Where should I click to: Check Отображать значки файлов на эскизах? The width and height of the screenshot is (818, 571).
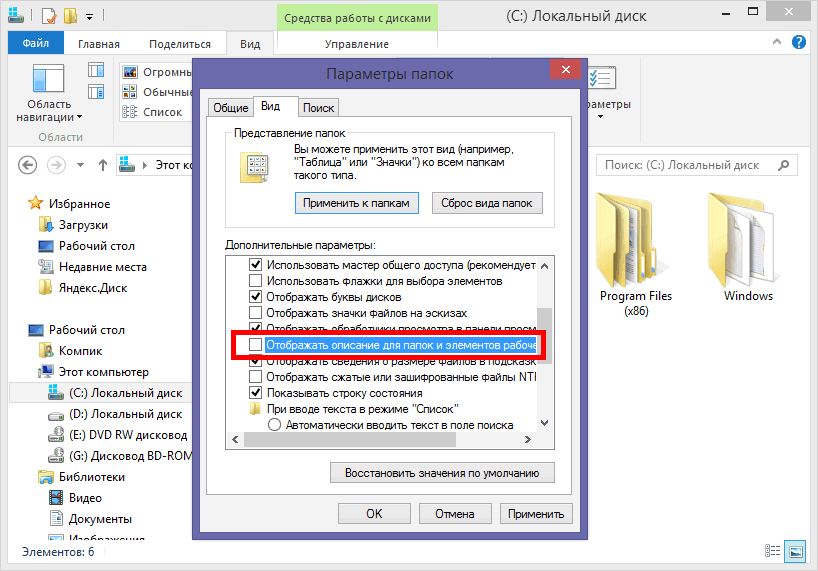point(255,313)
